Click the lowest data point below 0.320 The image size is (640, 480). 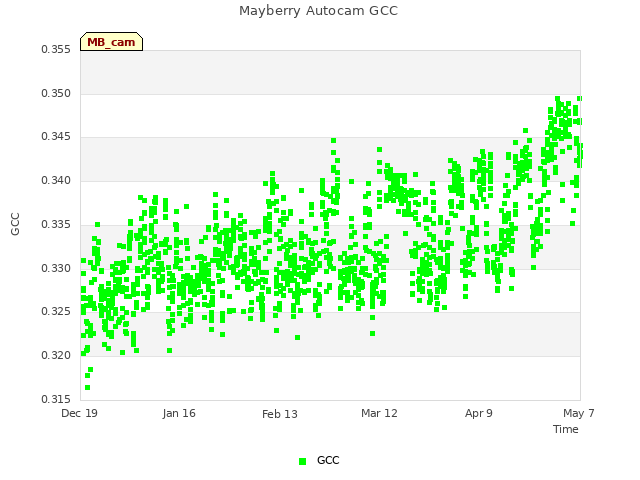87,387
